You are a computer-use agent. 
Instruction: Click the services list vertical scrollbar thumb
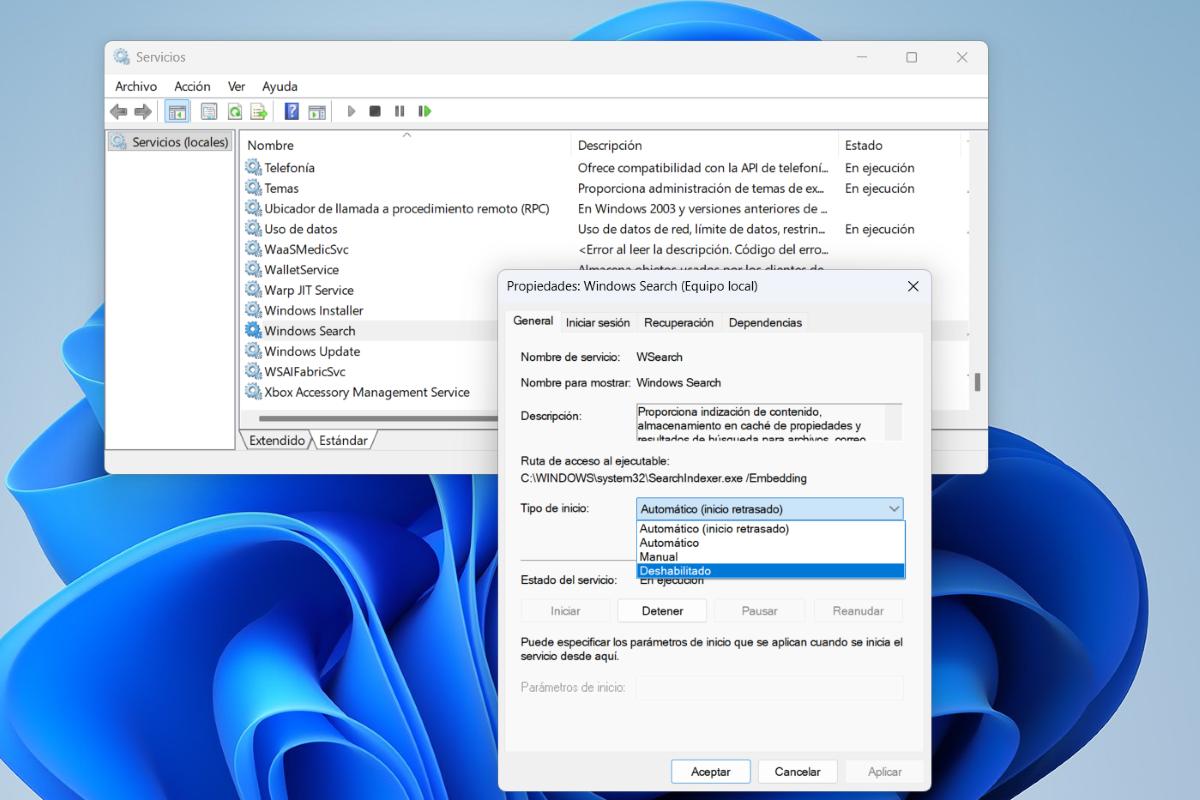[977, 381]
